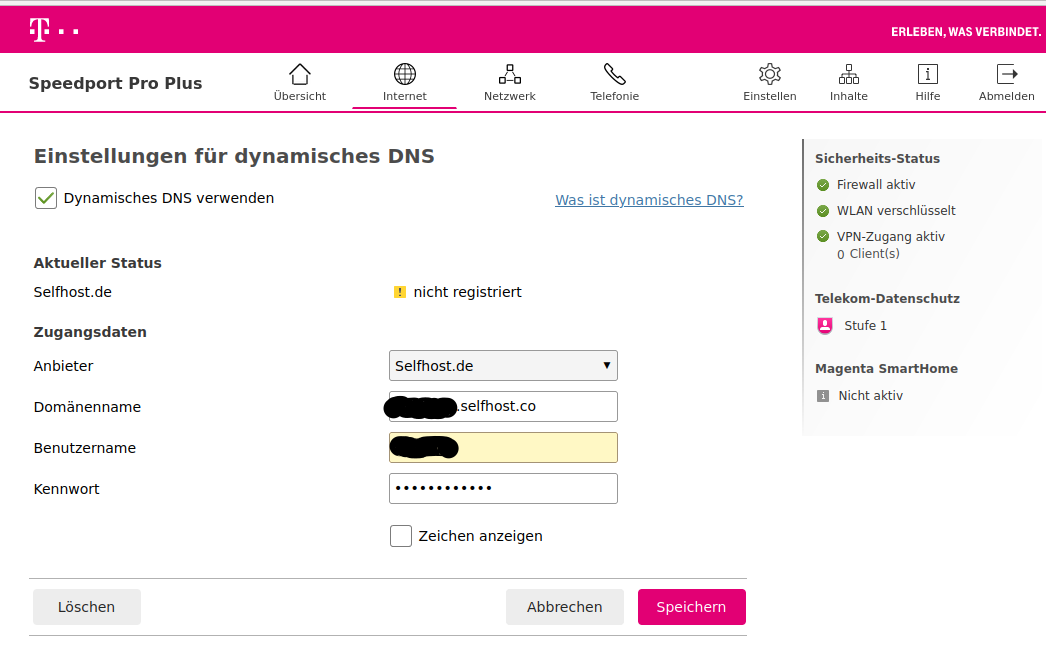
Task: Click green check icon next to Firewall aktiv
Action: (823, 185)
